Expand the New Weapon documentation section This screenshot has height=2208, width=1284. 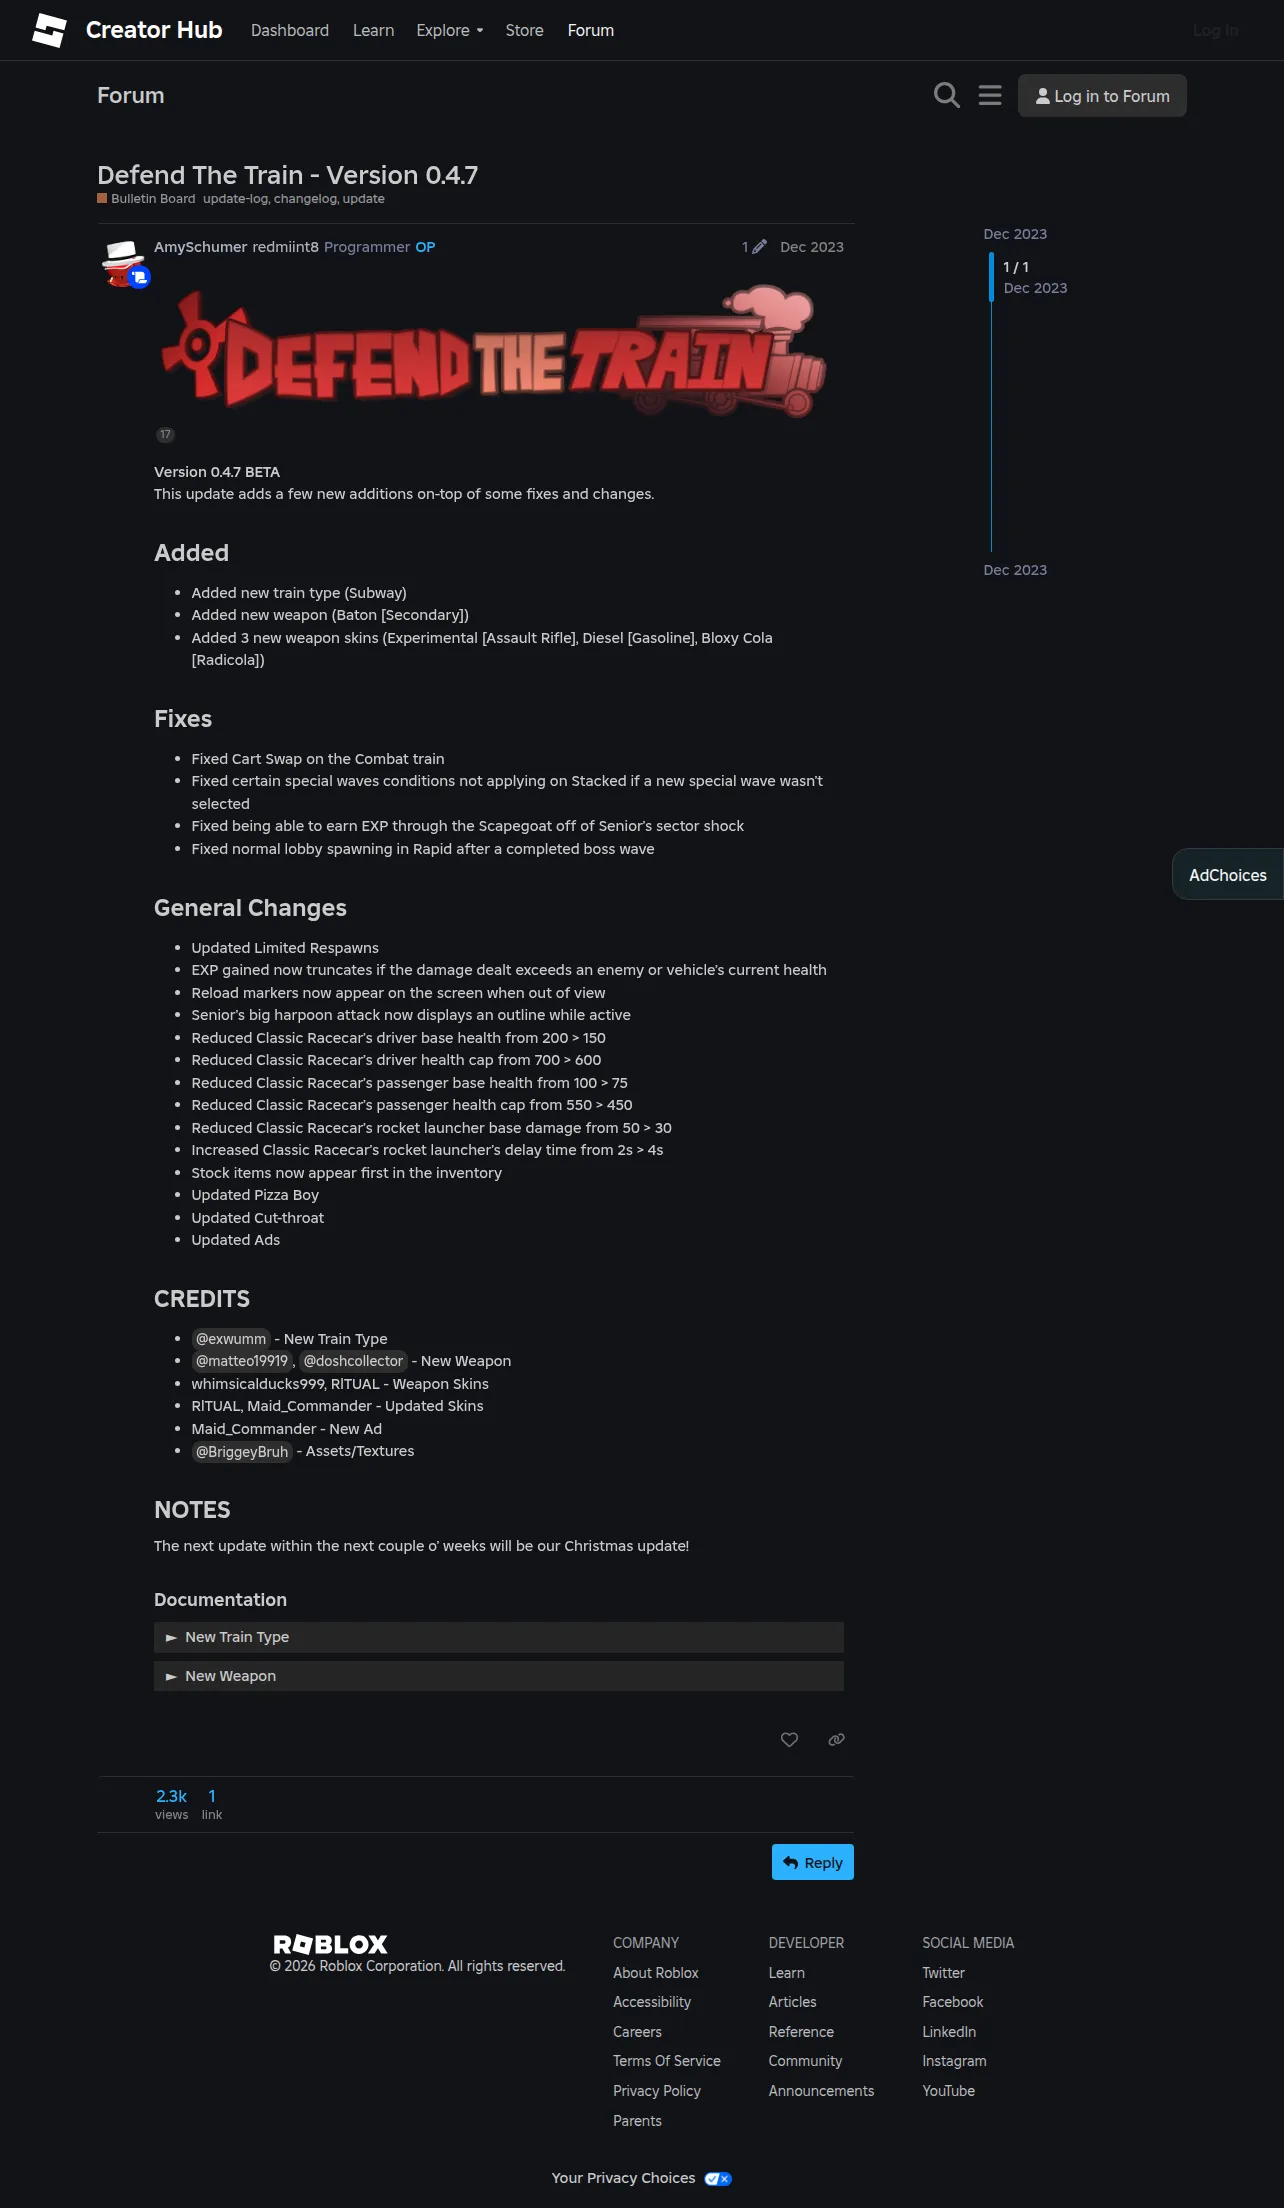pos(499,1676)
